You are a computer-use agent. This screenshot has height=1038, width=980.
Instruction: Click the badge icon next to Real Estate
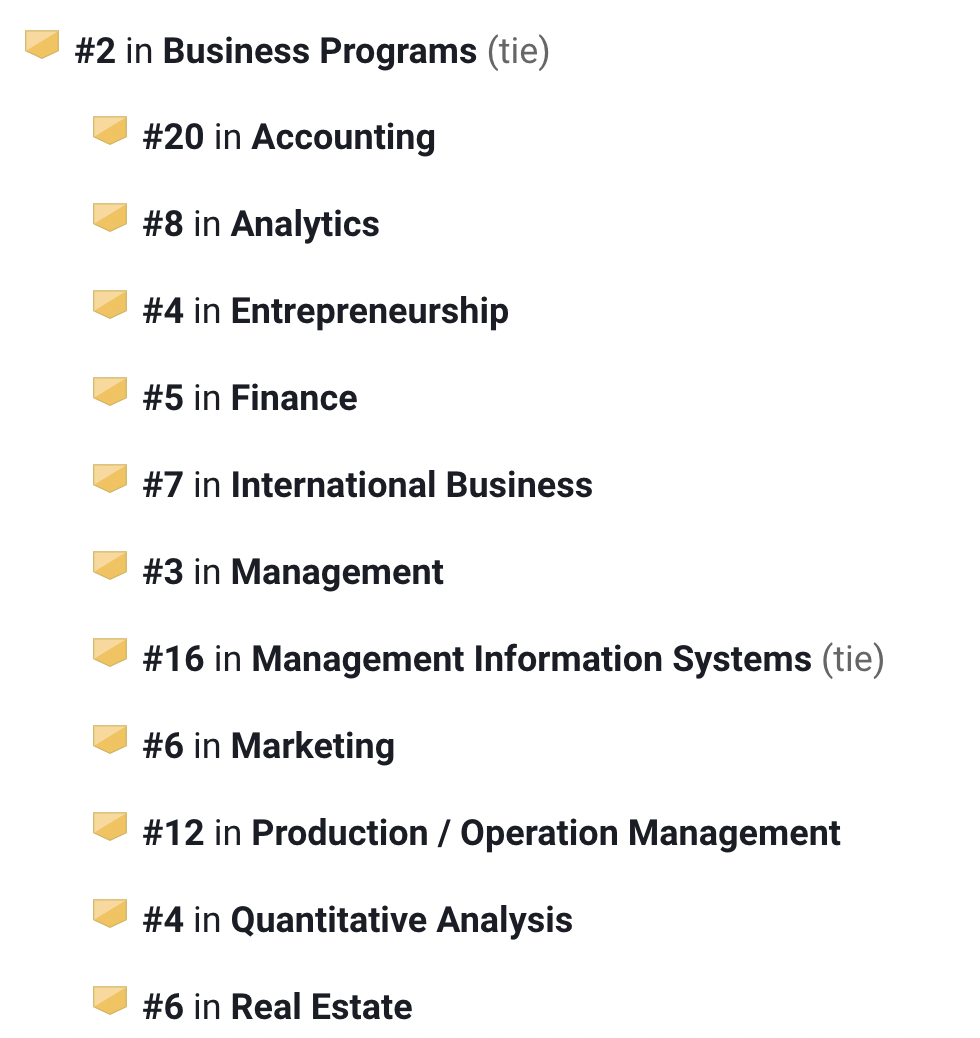coord(110,1001)
